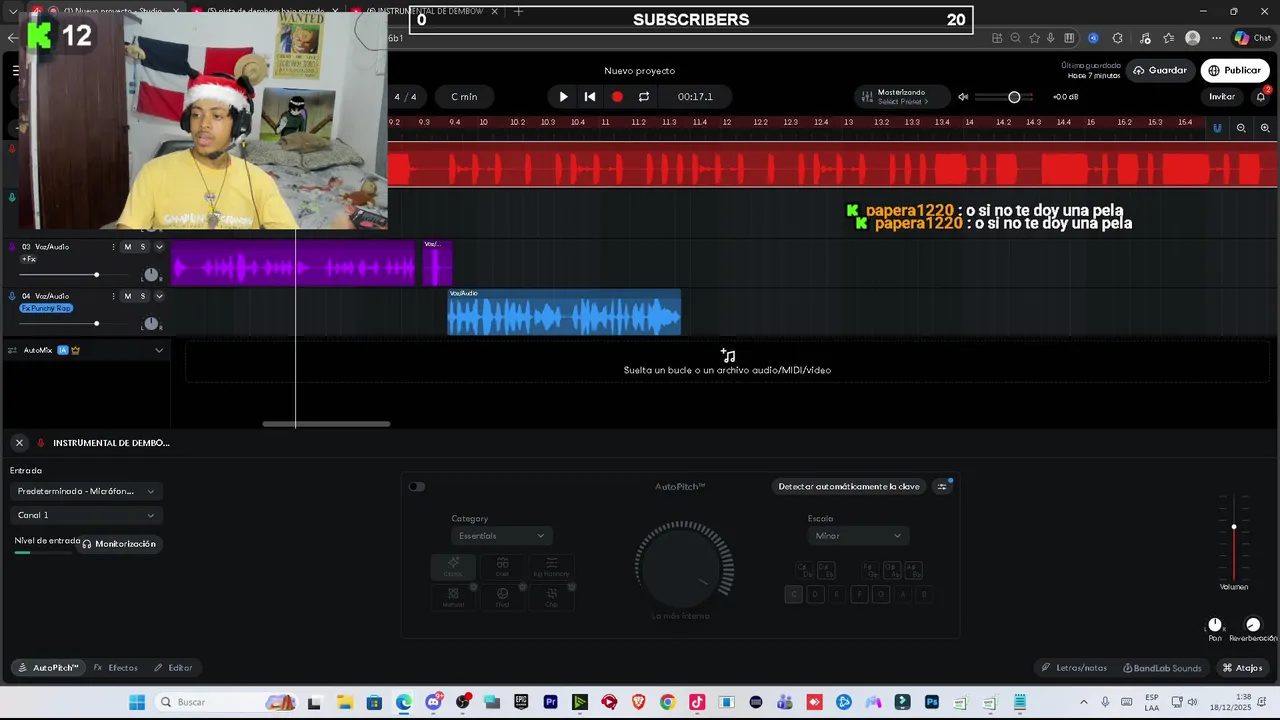Click track 03 pan knob
This screenshot has width=1280, height=720.
151,275
